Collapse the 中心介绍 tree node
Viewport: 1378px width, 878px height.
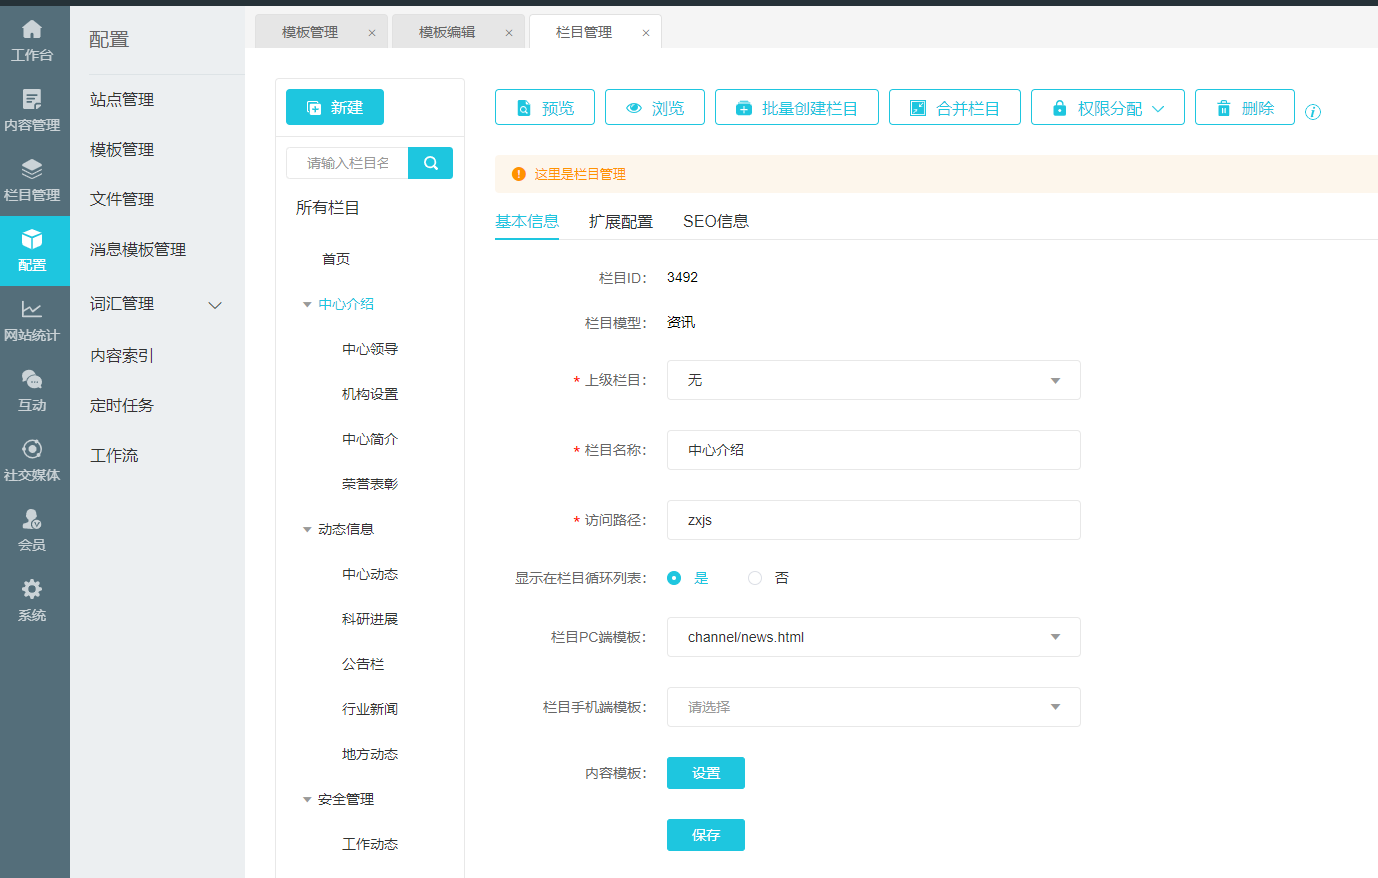[x=307, y=304]
